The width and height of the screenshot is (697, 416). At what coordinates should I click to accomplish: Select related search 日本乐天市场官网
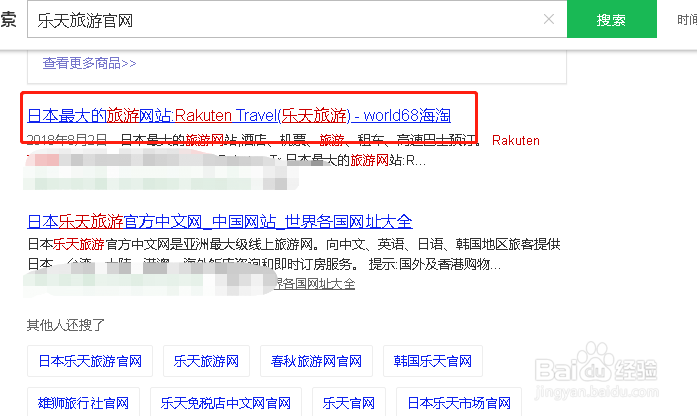coord(459,403)
